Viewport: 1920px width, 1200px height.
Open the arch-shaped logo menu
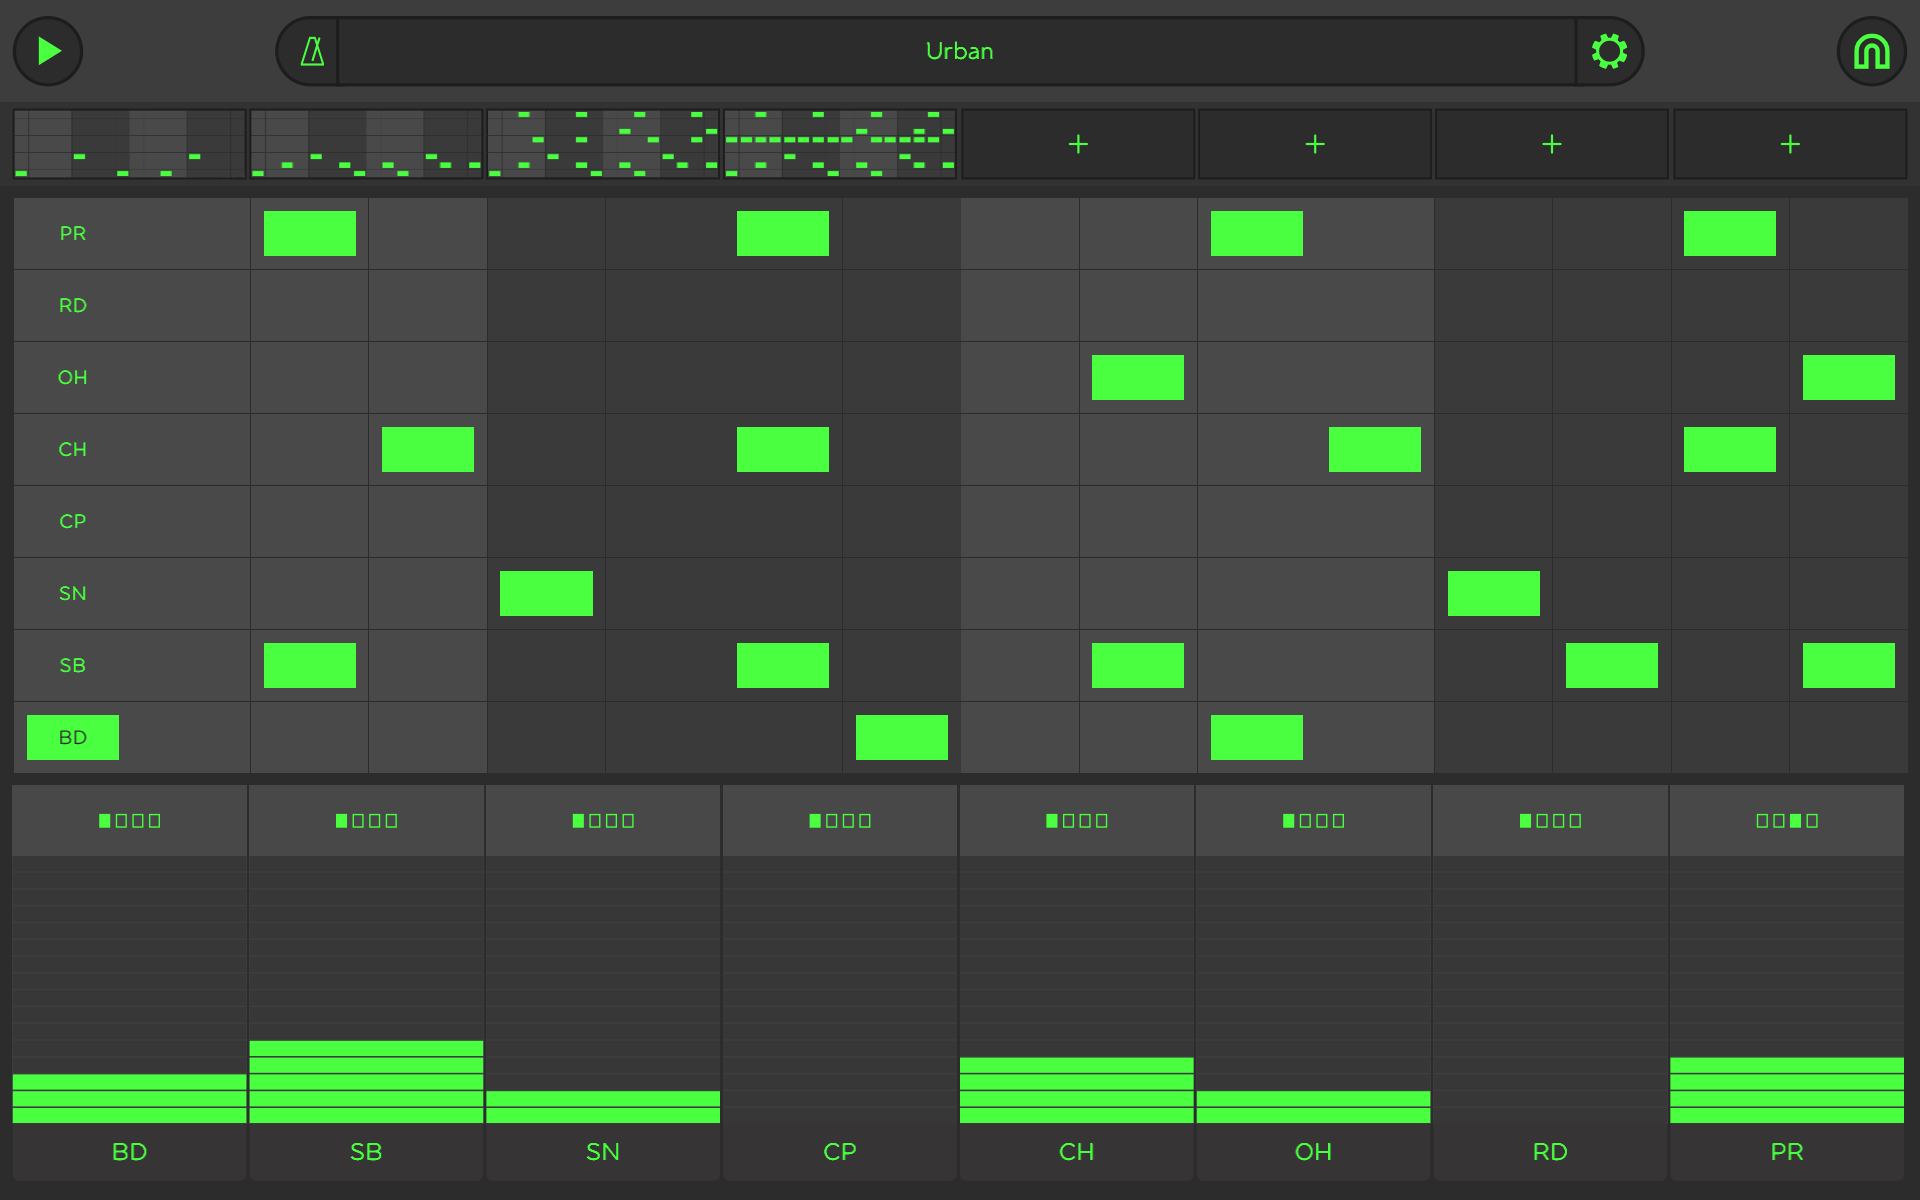(1871, 51)
